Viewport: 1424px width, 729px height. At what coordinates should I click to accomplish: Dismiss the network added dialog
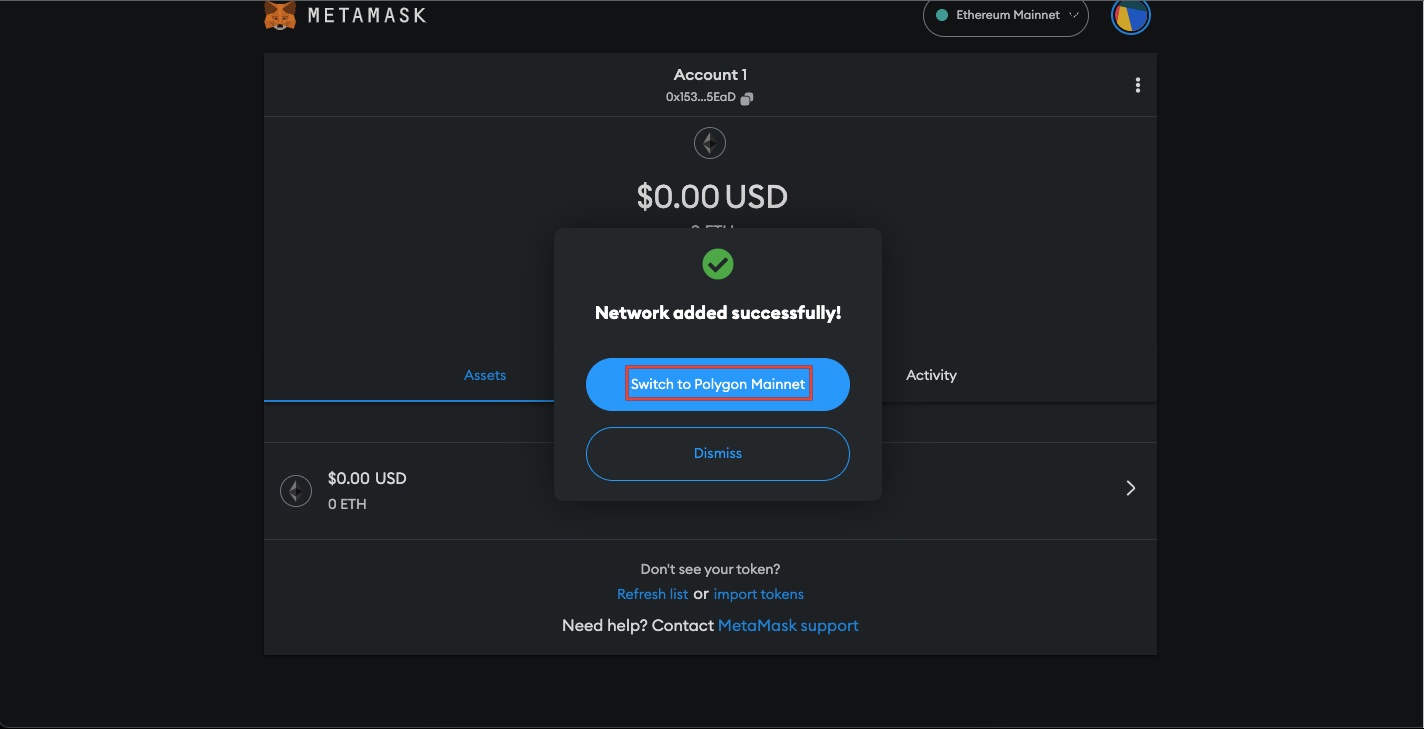[717, 453]
